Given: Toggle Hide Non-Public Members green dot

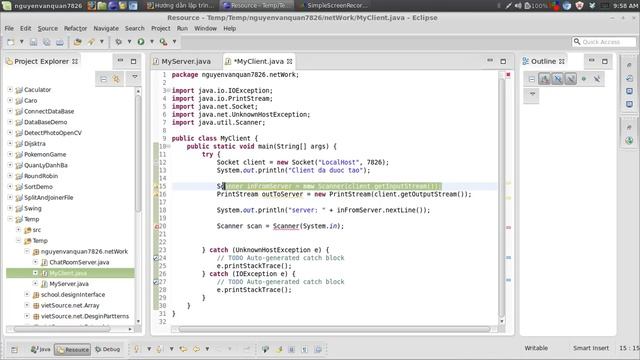Looking at the screenshot, I should 584,79.
